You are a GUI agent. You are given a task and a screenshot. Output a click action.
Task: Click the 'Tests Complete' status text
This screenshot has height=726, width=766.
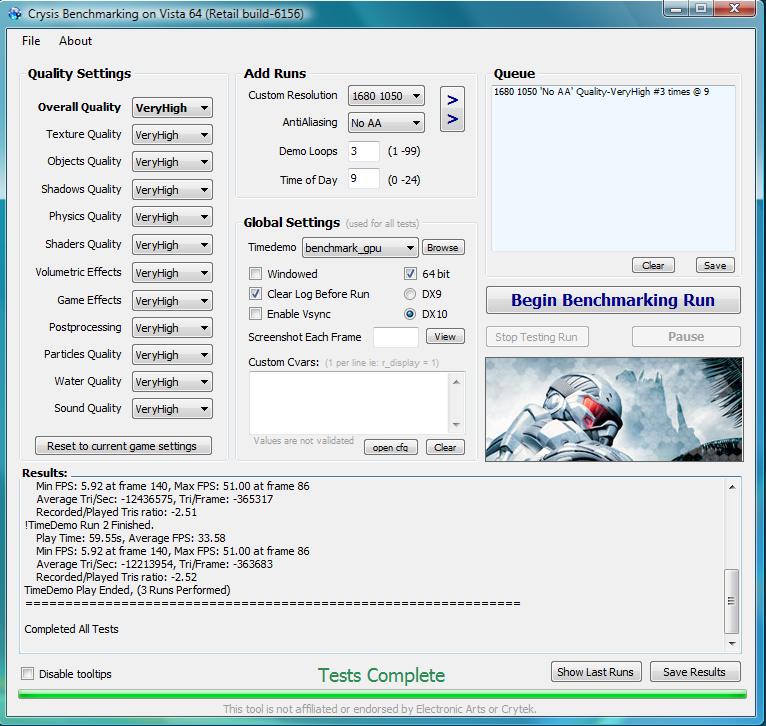pyautogui.click(x=382, y=675)
